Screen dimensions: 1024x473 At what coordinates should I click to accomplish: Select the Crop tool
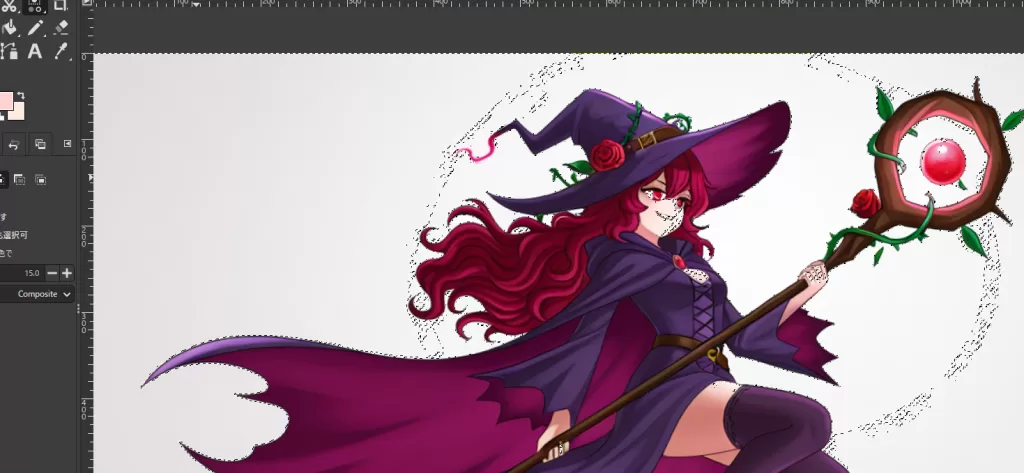(x=61, y=5)
